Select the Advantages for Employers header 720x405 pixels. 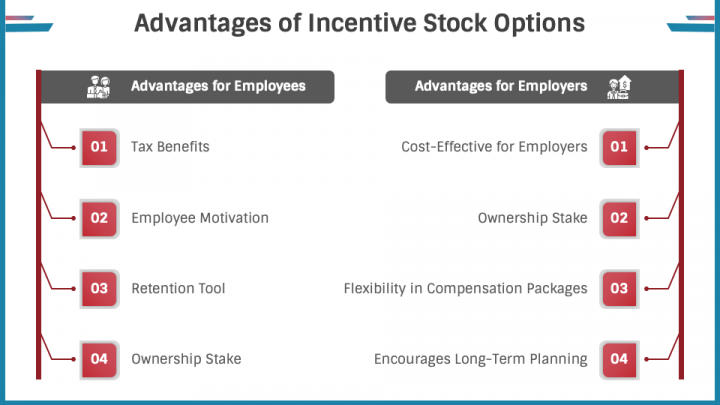(532, 87)
